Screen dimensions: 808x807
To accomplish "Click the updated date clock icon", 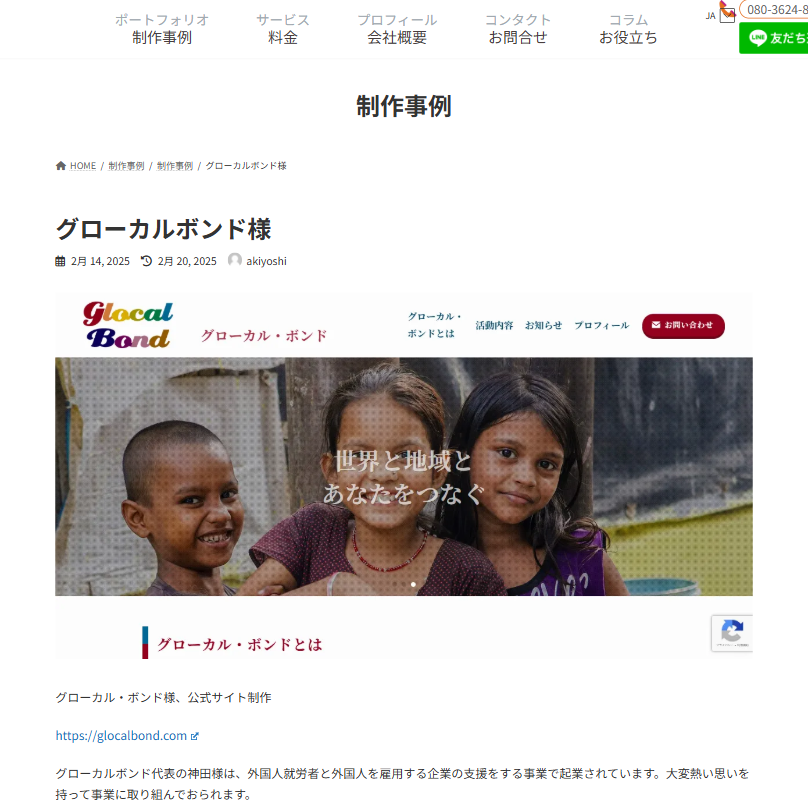I will point(147,261).
